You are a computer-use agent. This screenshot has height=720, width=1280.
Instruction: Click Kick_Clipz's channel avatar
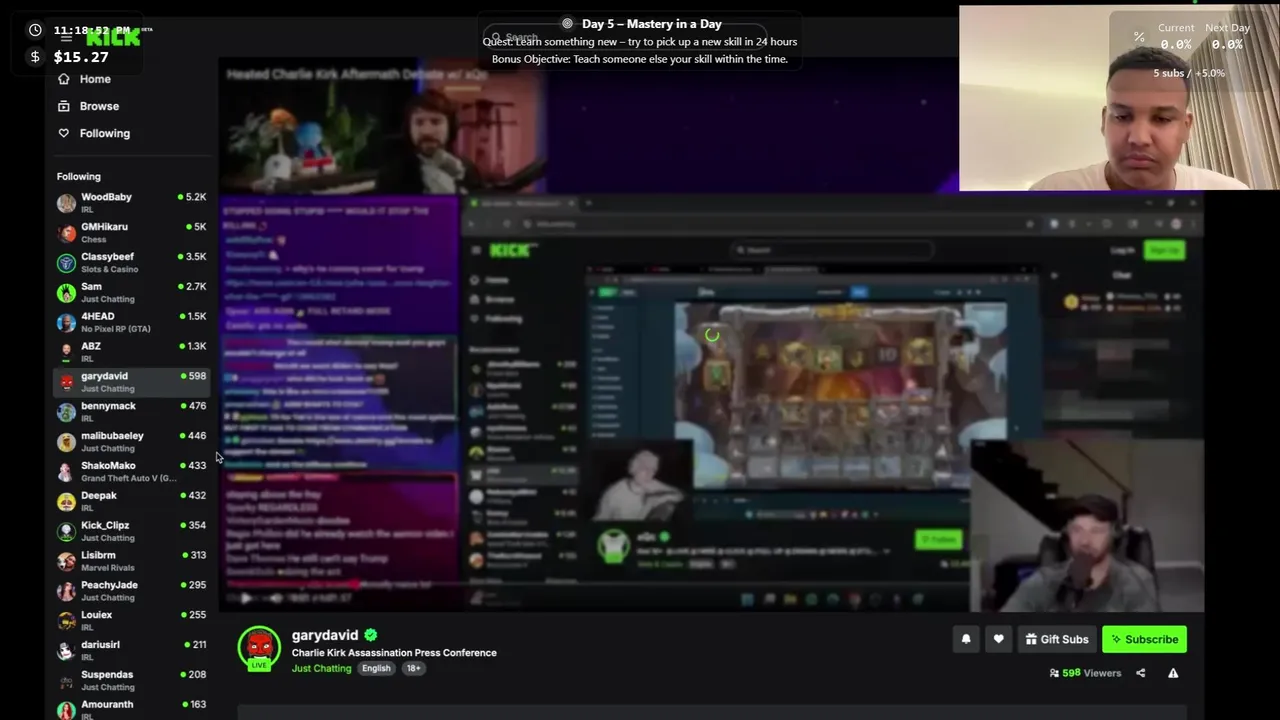click(x=66, y=531)
